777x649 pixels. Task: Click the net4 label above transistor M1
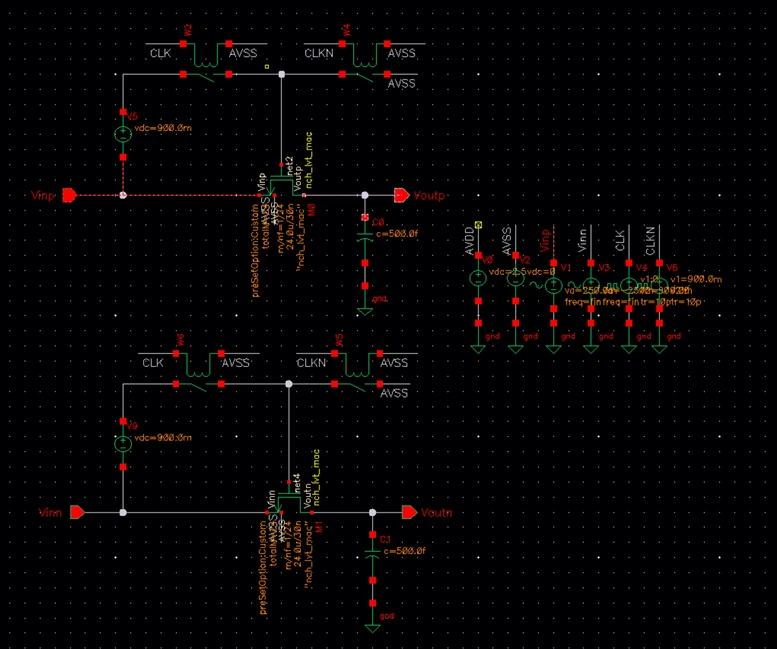[297, 483]
